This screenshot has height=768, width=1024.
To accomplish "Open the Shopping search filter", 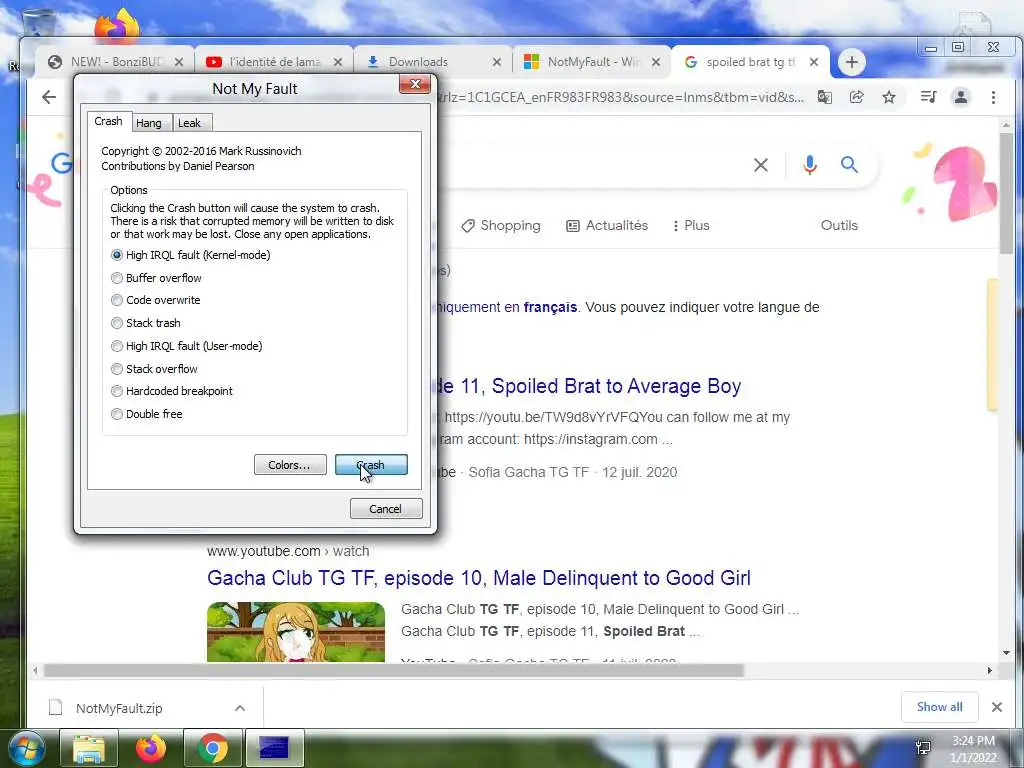I will [501, 225].
